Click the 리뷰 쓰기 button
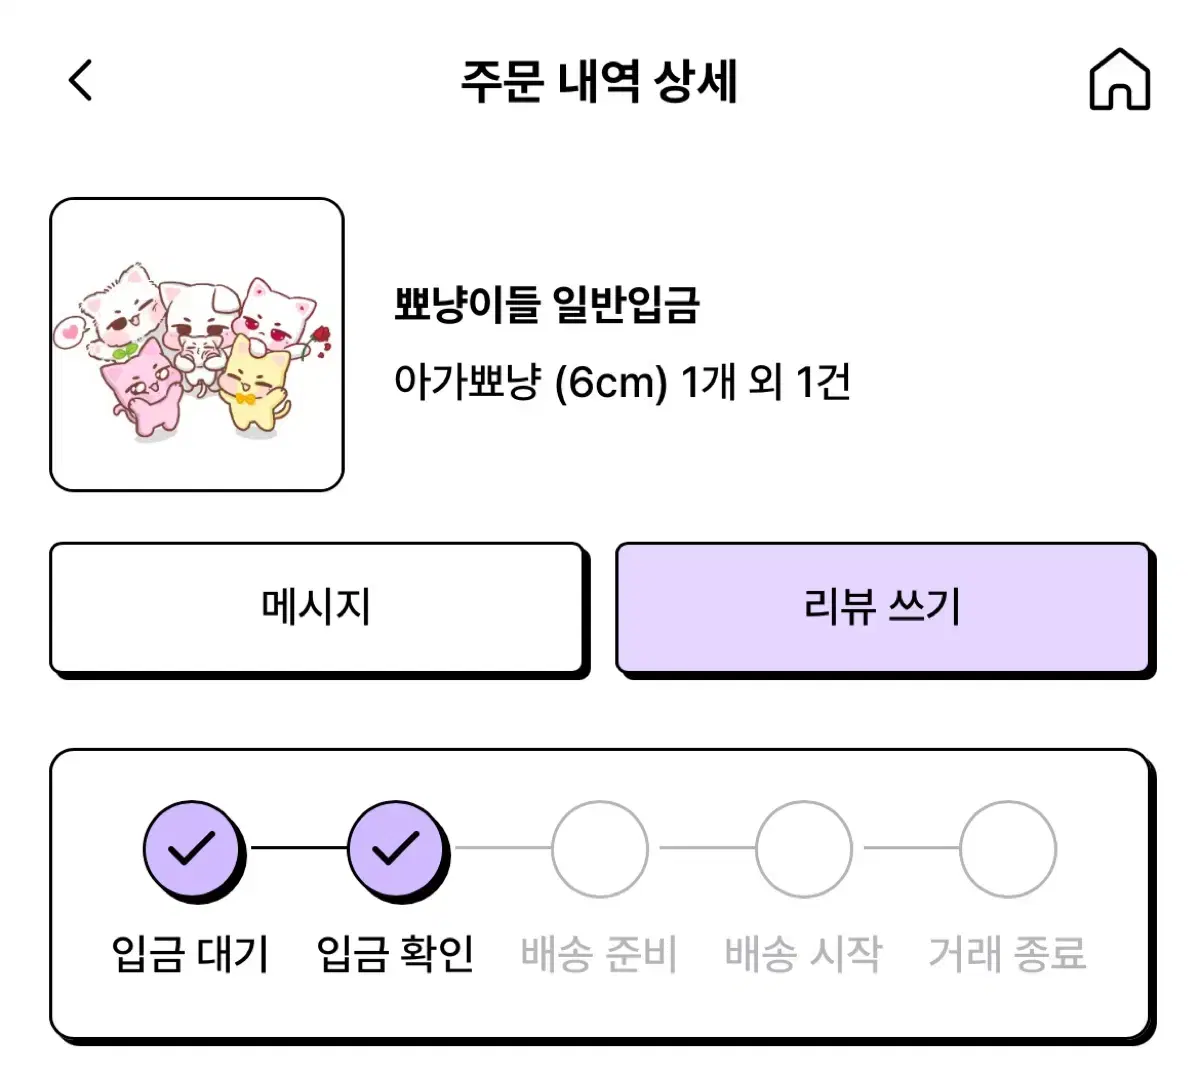The image size is (1200, 1075). tap(883, 608)
